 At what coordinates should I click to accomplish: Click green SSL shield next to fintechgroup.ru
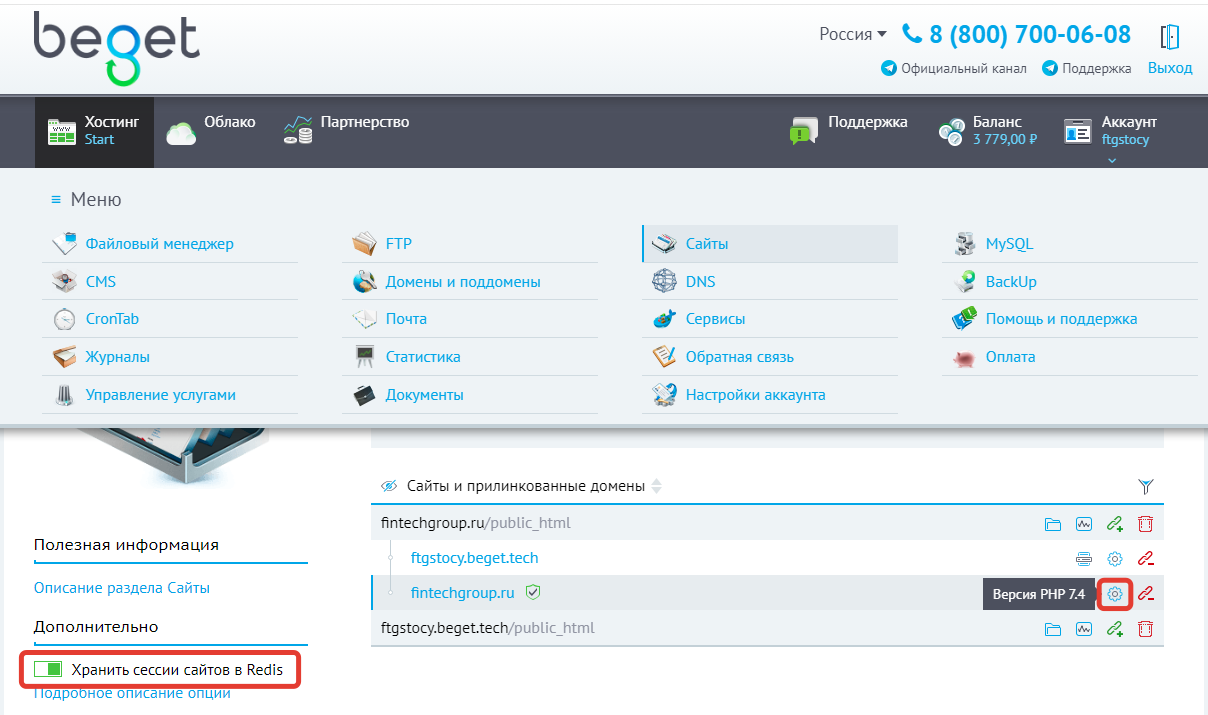533,593
